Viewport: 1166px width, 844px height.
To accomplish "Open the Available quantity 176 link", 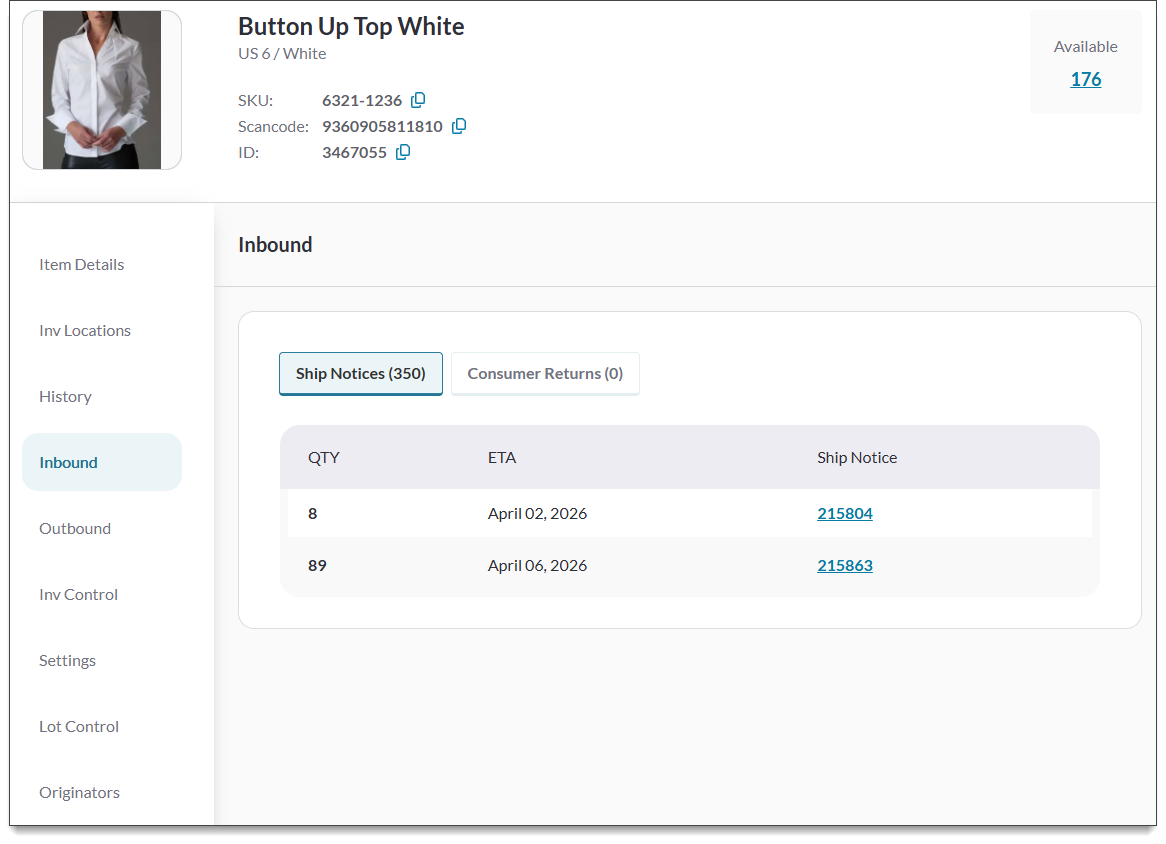I will pyautogui.click(x=1085, y=79).
